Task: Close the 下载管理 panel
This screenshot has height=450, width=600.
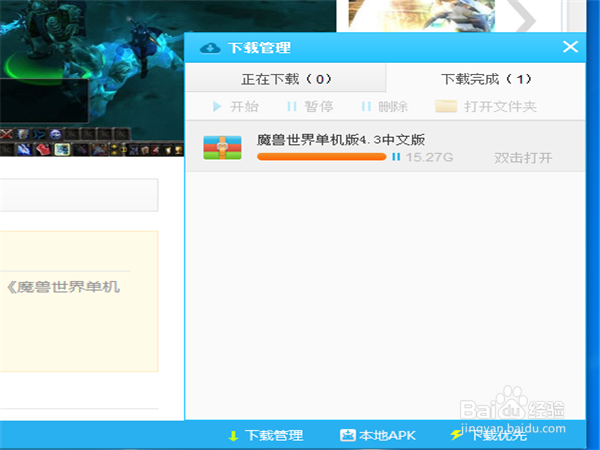Action: coord(570,47)
